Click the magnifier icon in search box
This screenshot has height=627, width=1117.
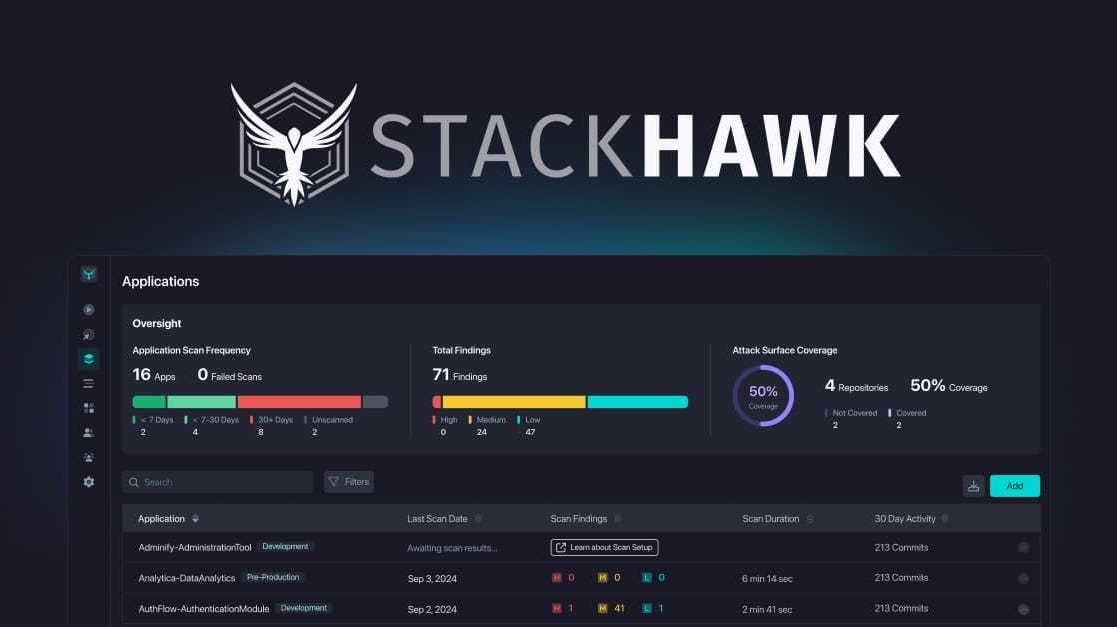pyautogui.click(x=133, y=482)
